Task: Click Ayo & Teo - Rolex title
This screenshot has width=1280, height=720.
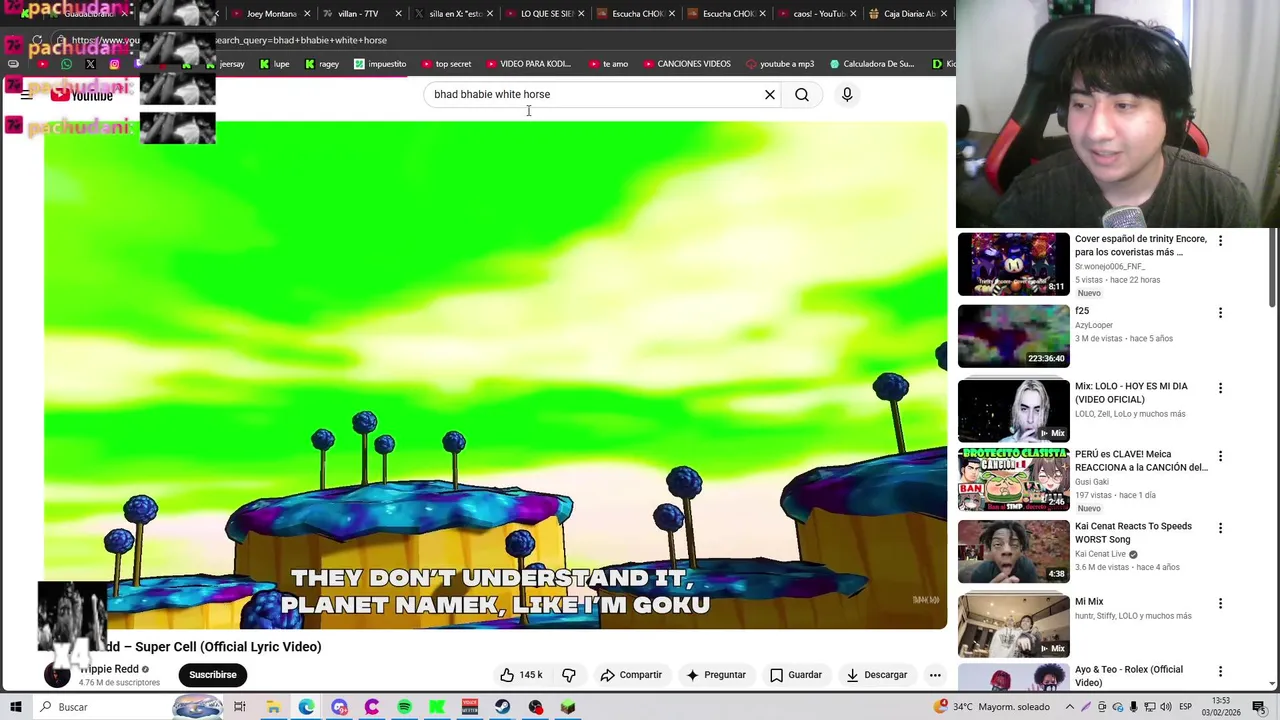Action: pos(1129,676)
